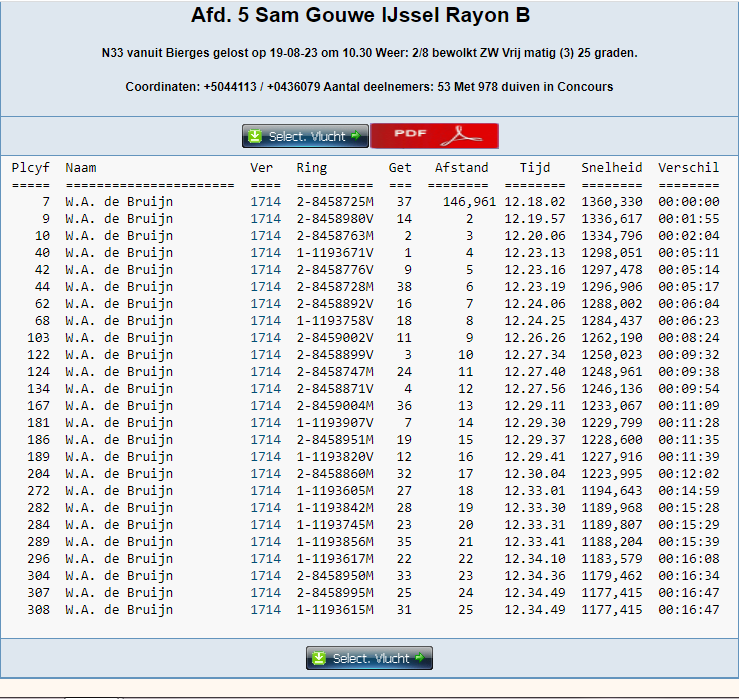The height and width of the screenshot is (699, 739).
Task: Click Verschil value 00:11:09
Action: click(689, 405)
